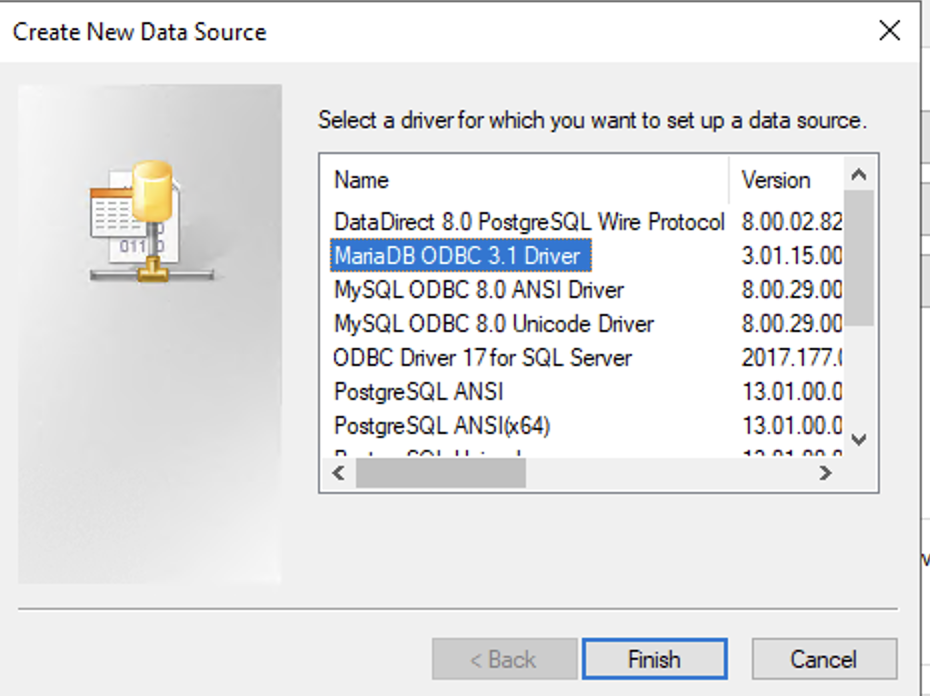Click version 2017.177 of SQL Server driver
The image size is (930, 696).
[x=791, y=358]
